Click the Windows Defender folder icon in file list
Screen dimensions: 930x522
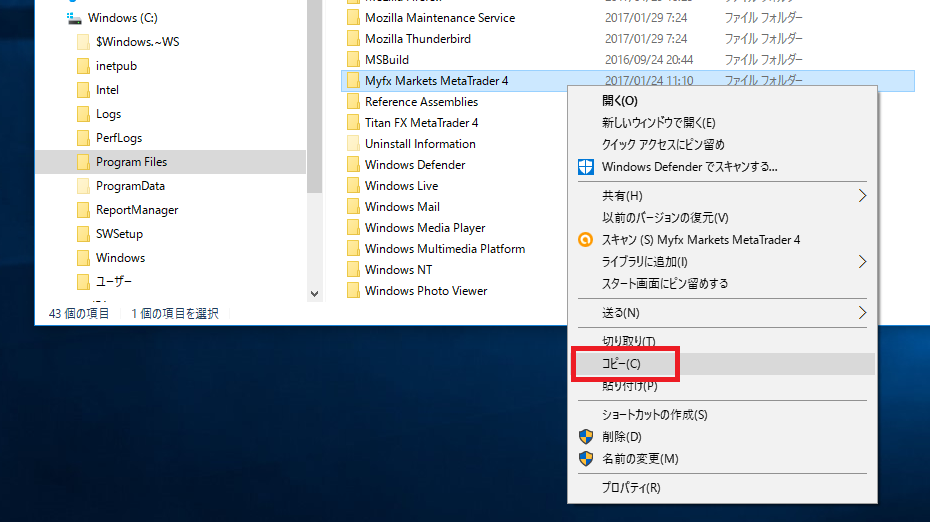pos(353,165)
